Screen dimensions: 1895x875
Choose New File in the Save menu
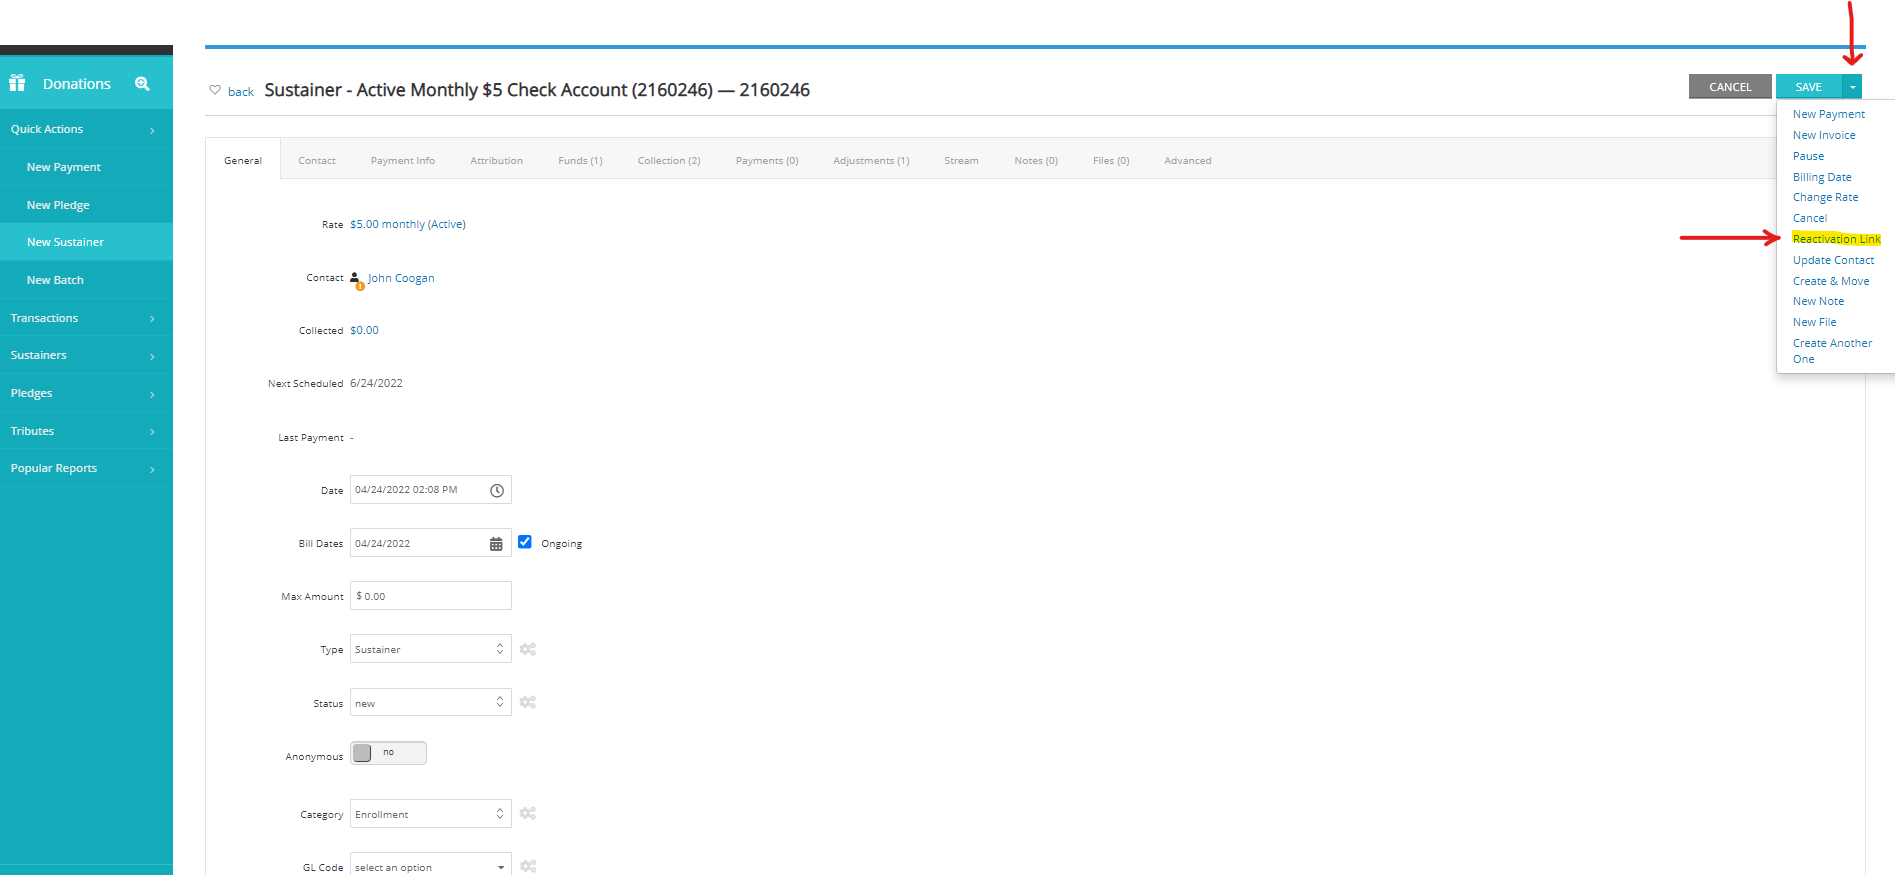tap(1814, 322)
